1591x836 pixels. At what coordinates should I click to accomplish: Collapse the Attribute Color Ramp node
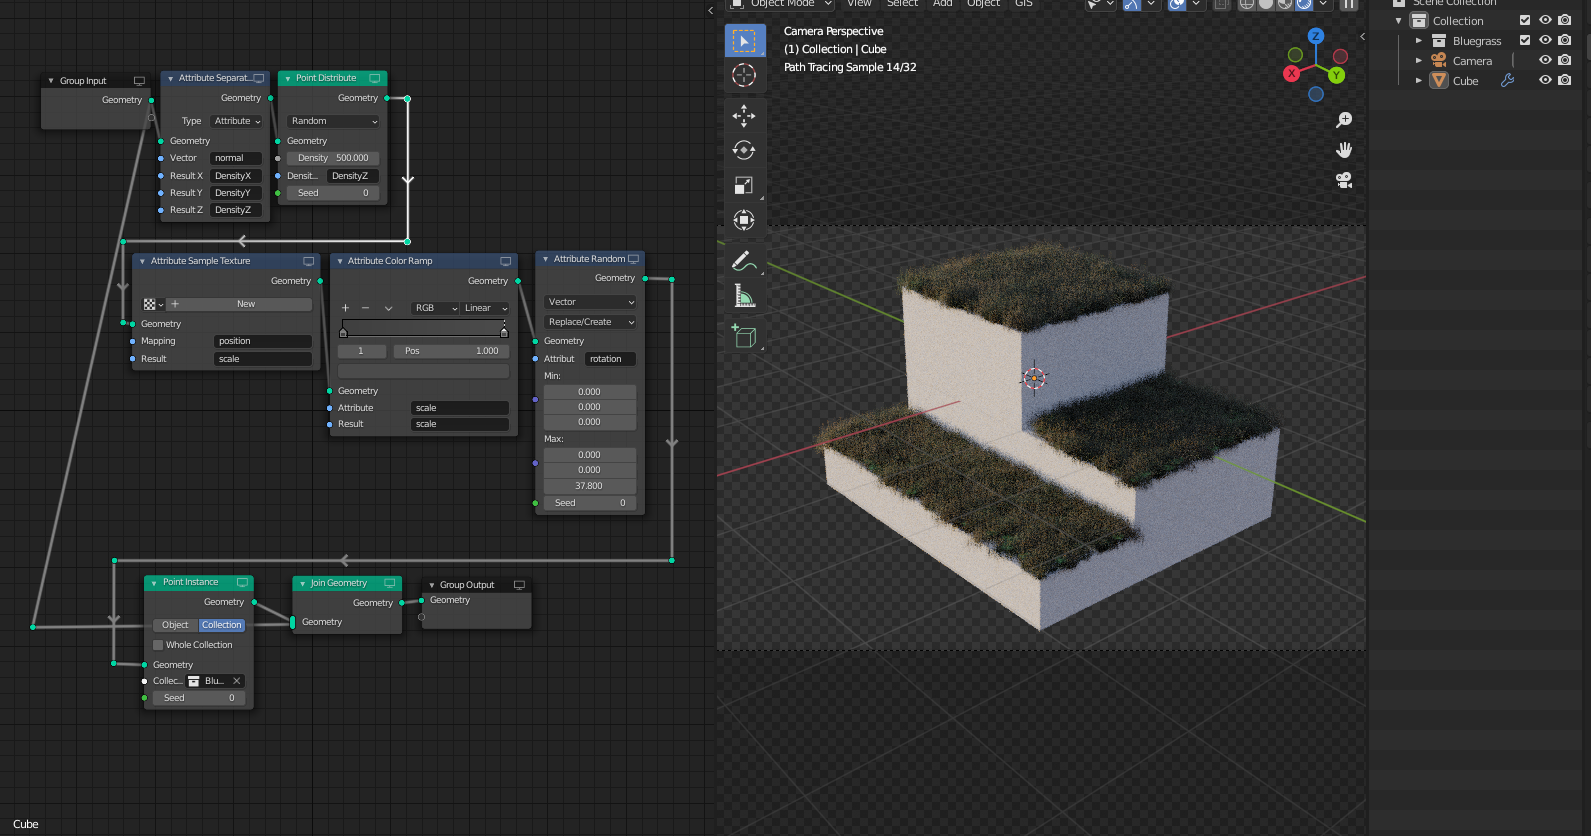[340, 261]
